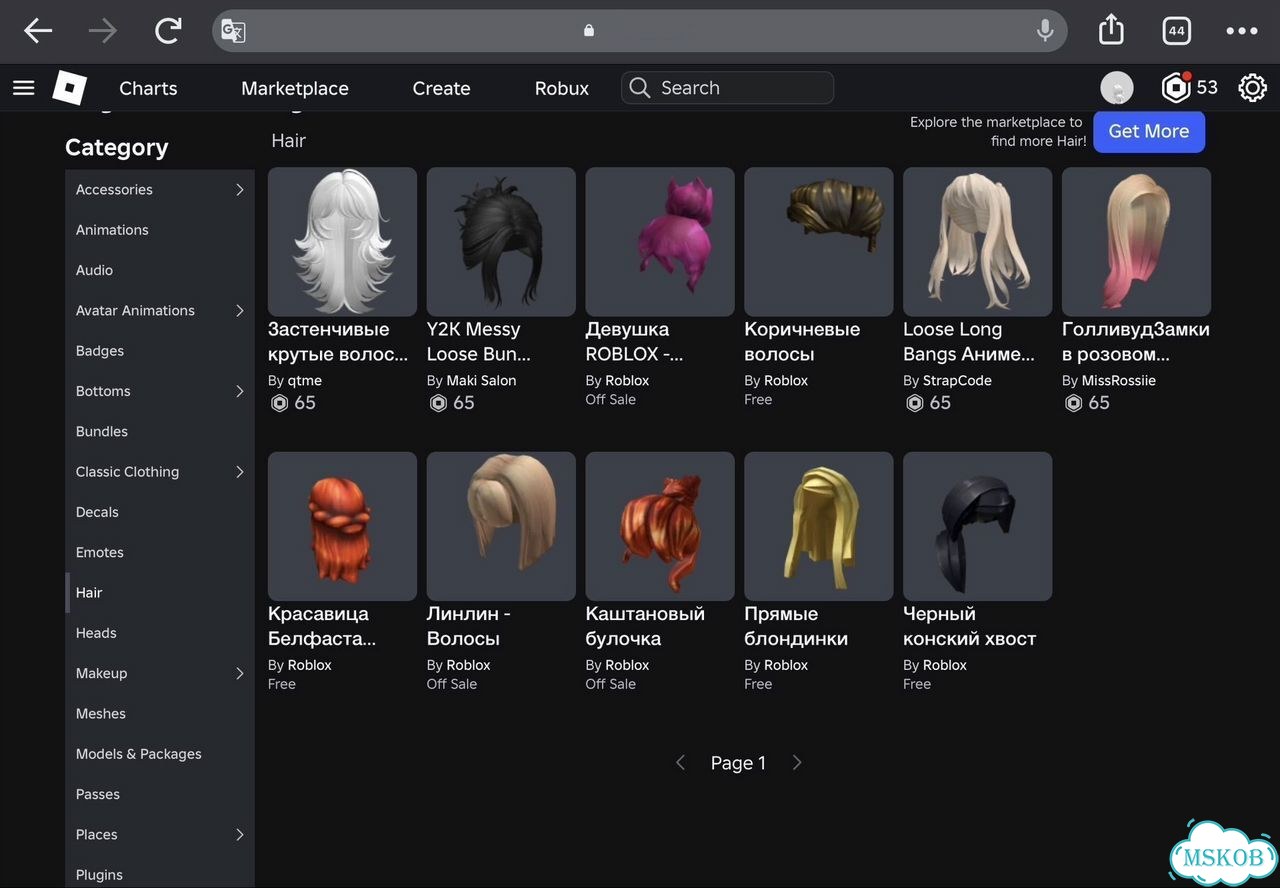Screen dimensions: 1280x888
Task: Open the translate icon in the address bar
Action: click(233, 31)
